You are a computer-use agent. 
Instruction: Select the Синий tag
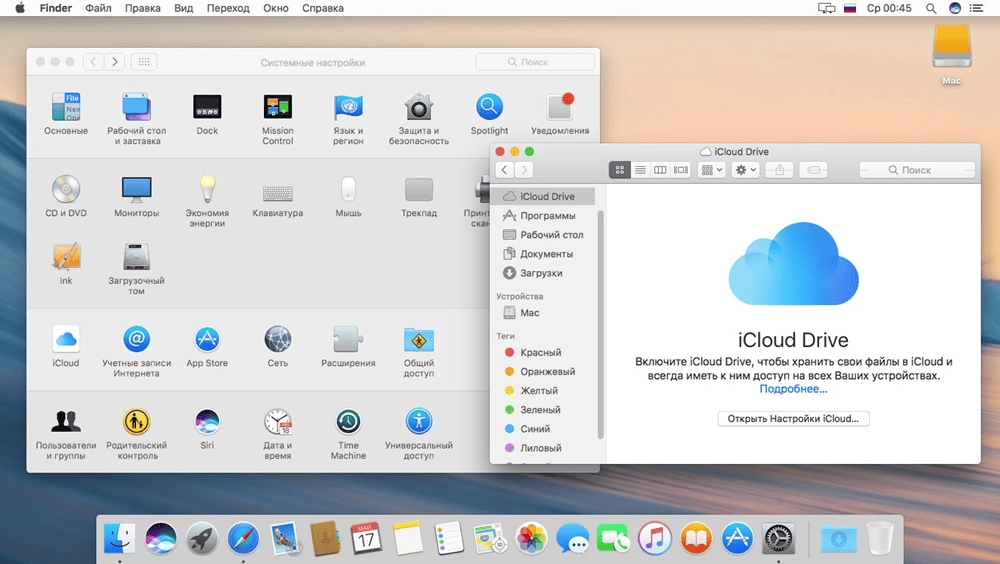(545, 429)
